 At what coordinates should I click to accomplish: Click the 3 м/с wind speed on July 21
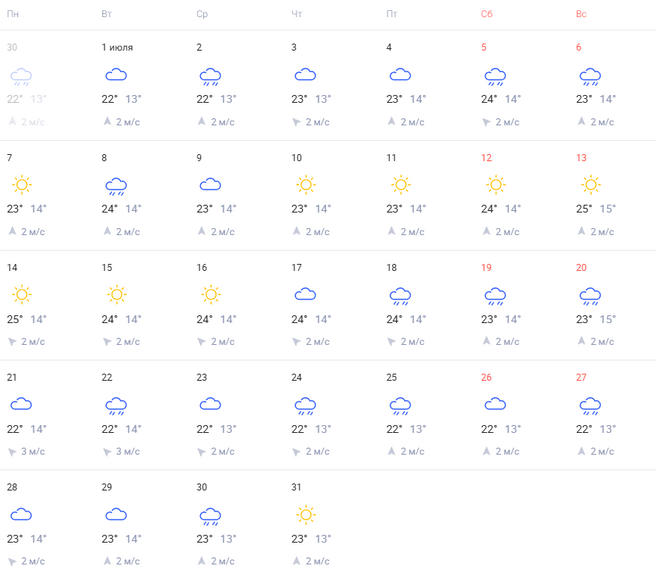(33, 451)
